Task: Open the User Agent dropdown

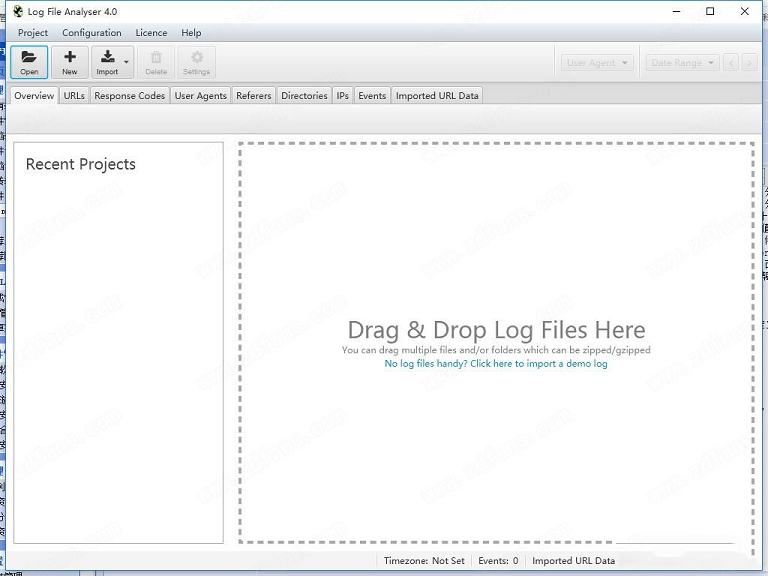Action: coord(597,63)
